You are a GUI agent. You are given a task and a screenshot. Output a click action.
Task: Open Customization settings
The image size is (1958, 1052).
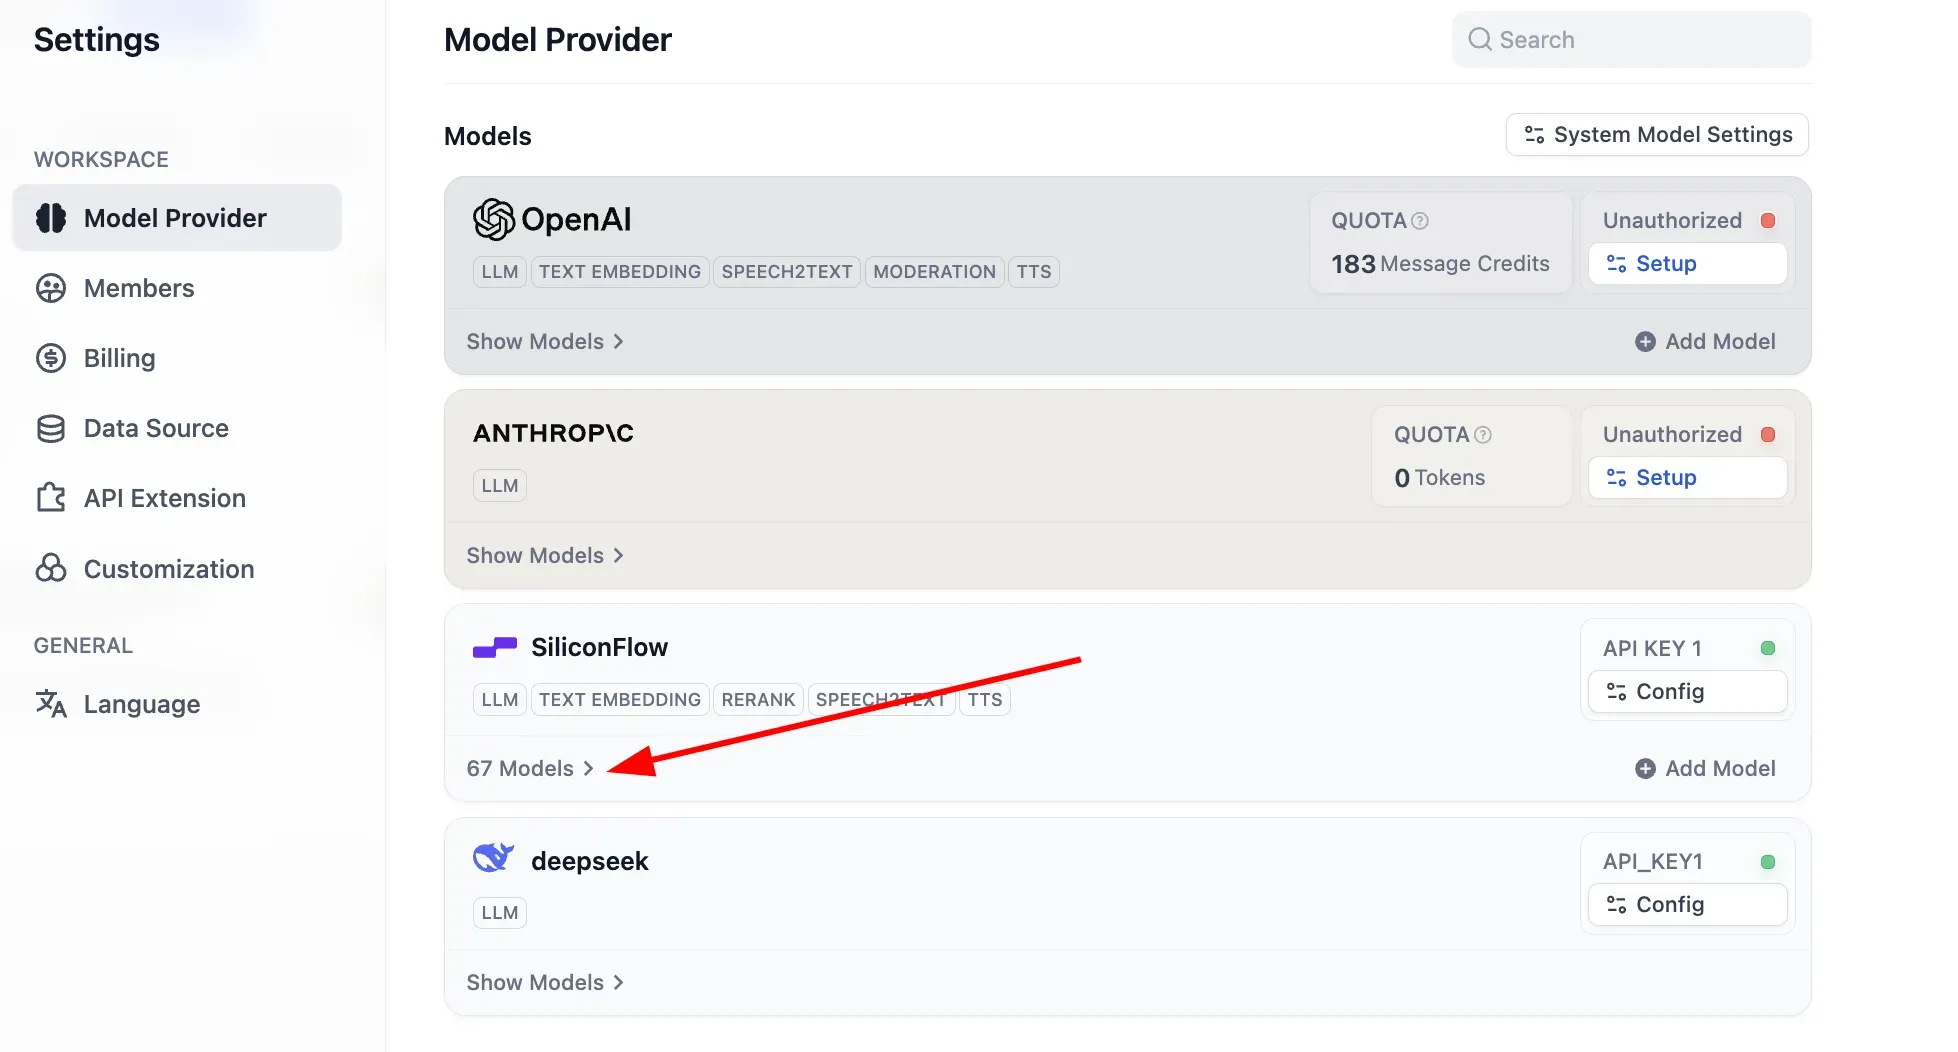point(168,569)
